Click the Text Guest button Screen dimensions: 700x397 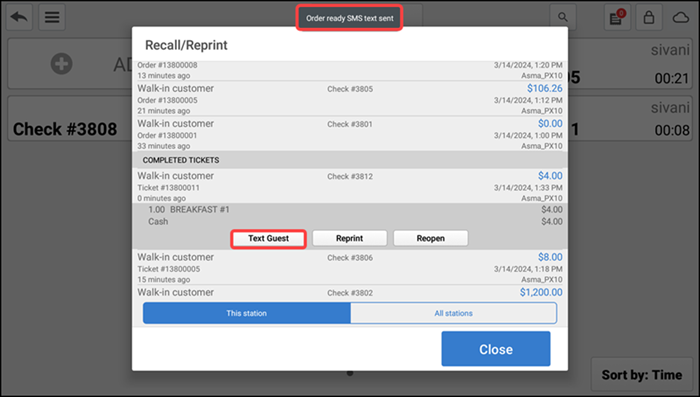tap(268, 238)
